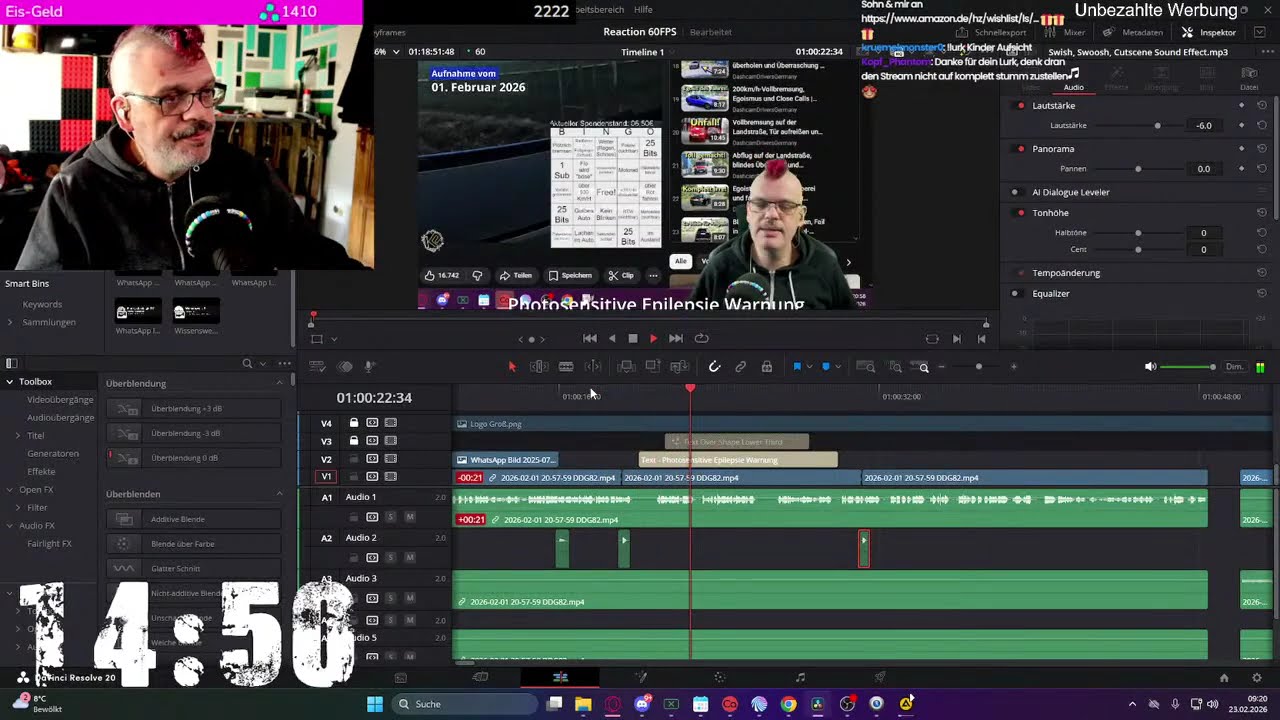Screen dimensions: 1280x720
Task: Play in reverse in the viewer
Action: click(x=612, y=338)
